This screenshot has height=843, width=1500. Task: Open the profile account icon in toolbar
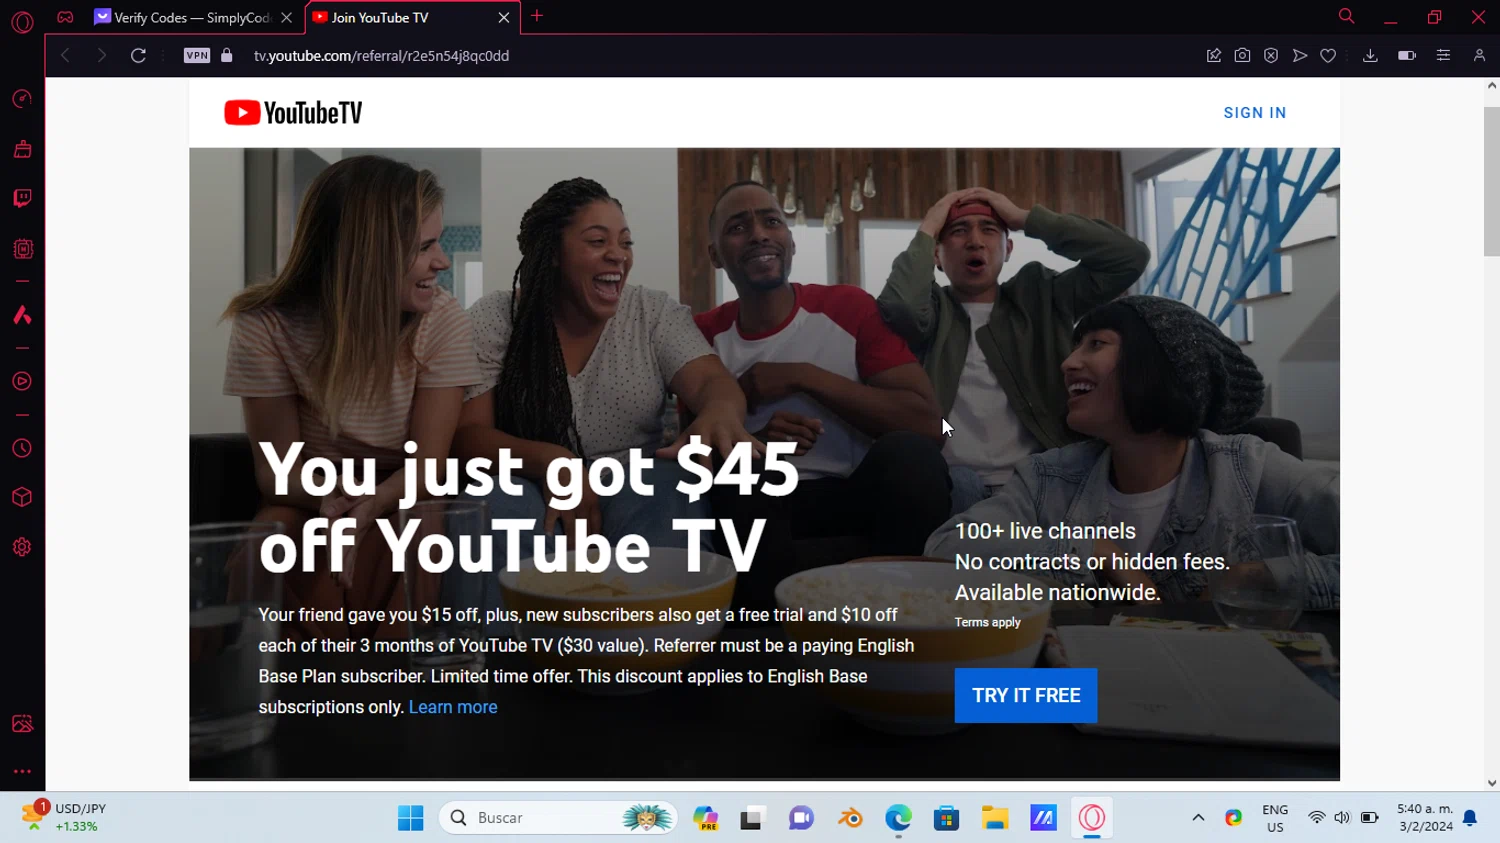tap(1480, 56)
